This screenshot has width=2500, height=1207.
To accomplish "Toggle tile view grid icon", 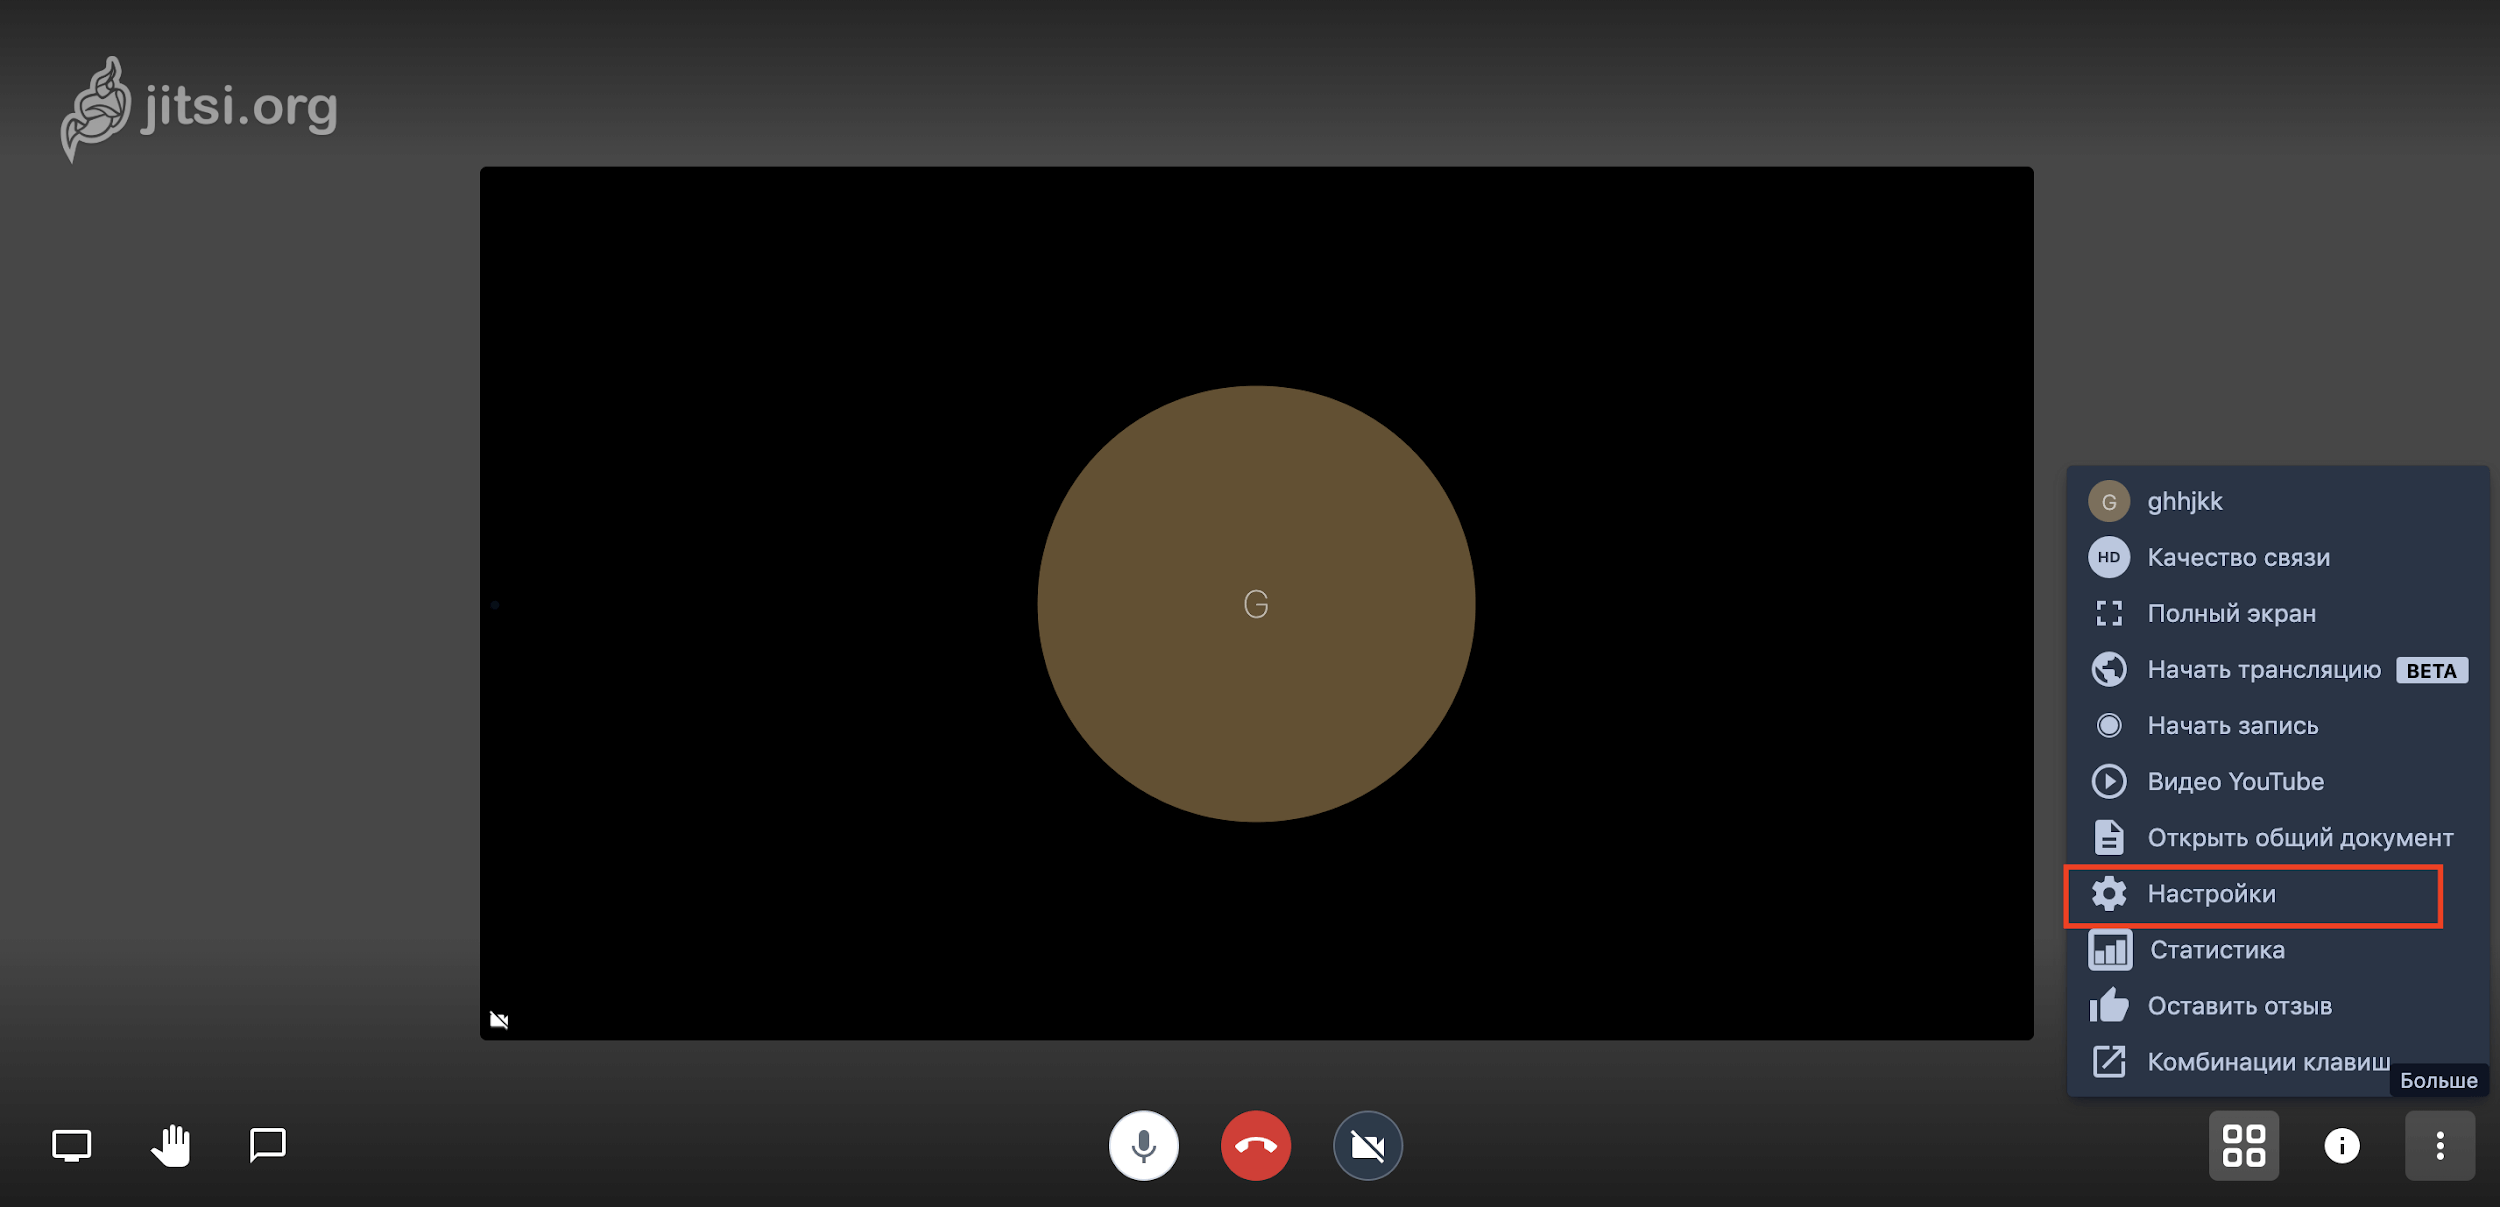I will 2243,1145.
